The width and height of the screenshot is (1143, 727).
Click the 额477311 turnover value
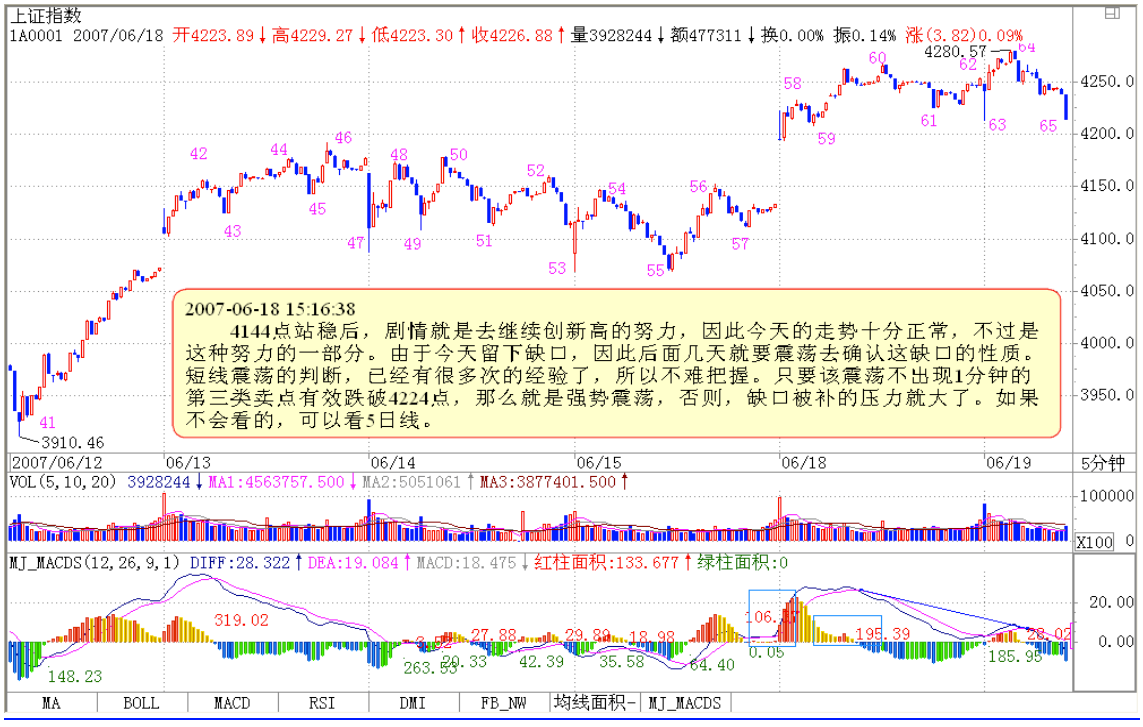pos(706,35)
